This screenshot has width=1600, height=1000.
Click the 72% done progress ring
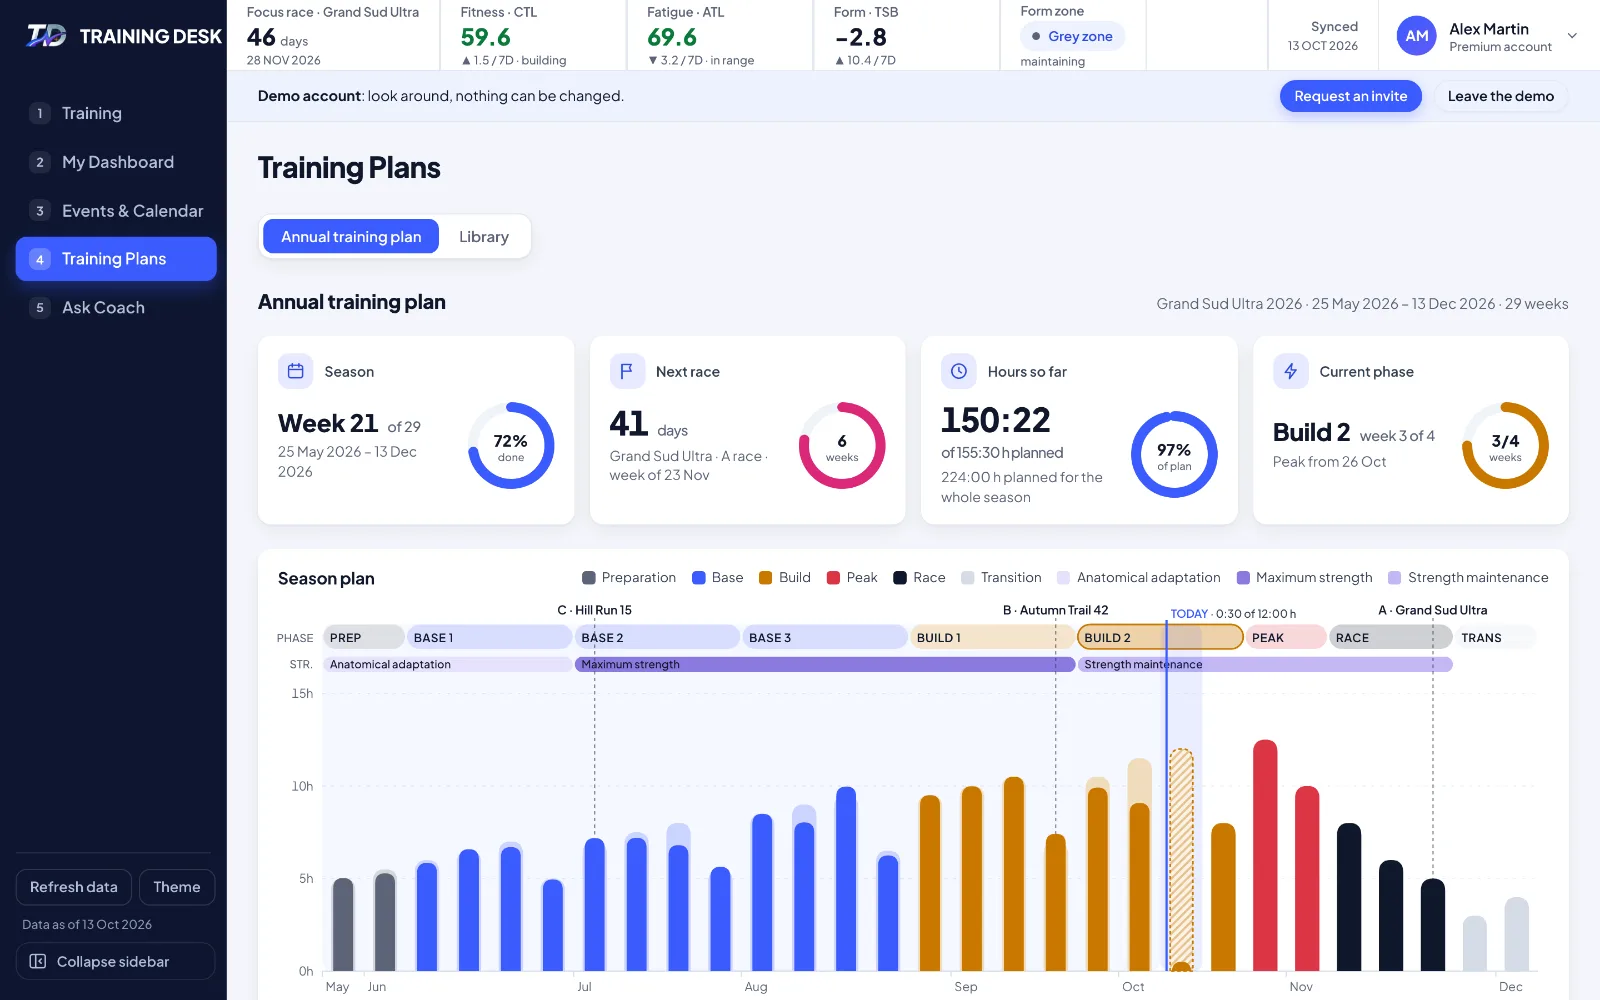(511, 446)
